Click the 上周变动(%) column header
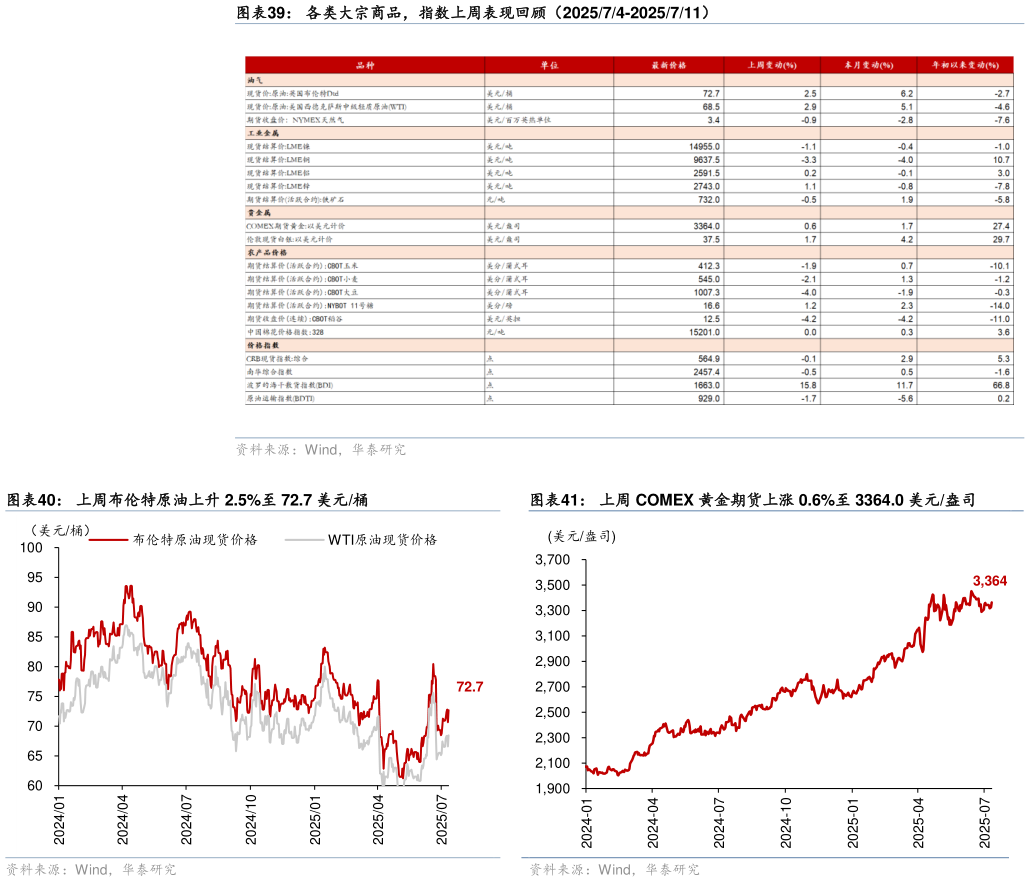 click(x=772, y=64)
